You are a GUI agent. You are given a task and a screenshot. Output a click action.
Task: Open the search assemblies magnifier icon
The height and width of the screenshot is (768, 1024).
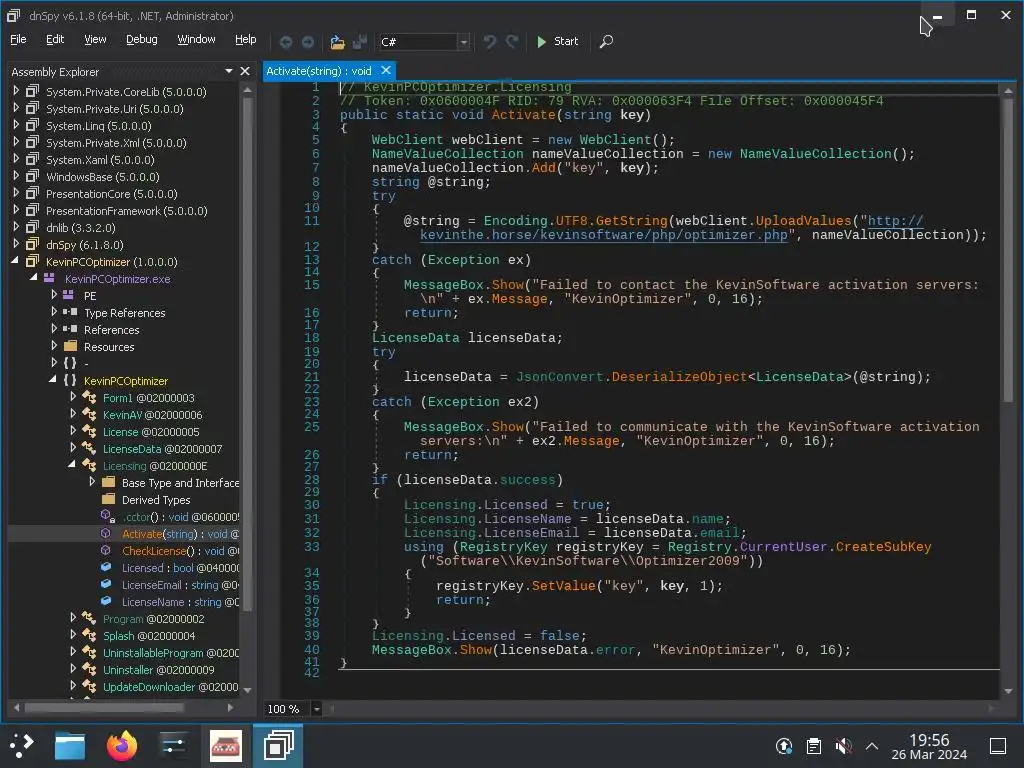606,42
